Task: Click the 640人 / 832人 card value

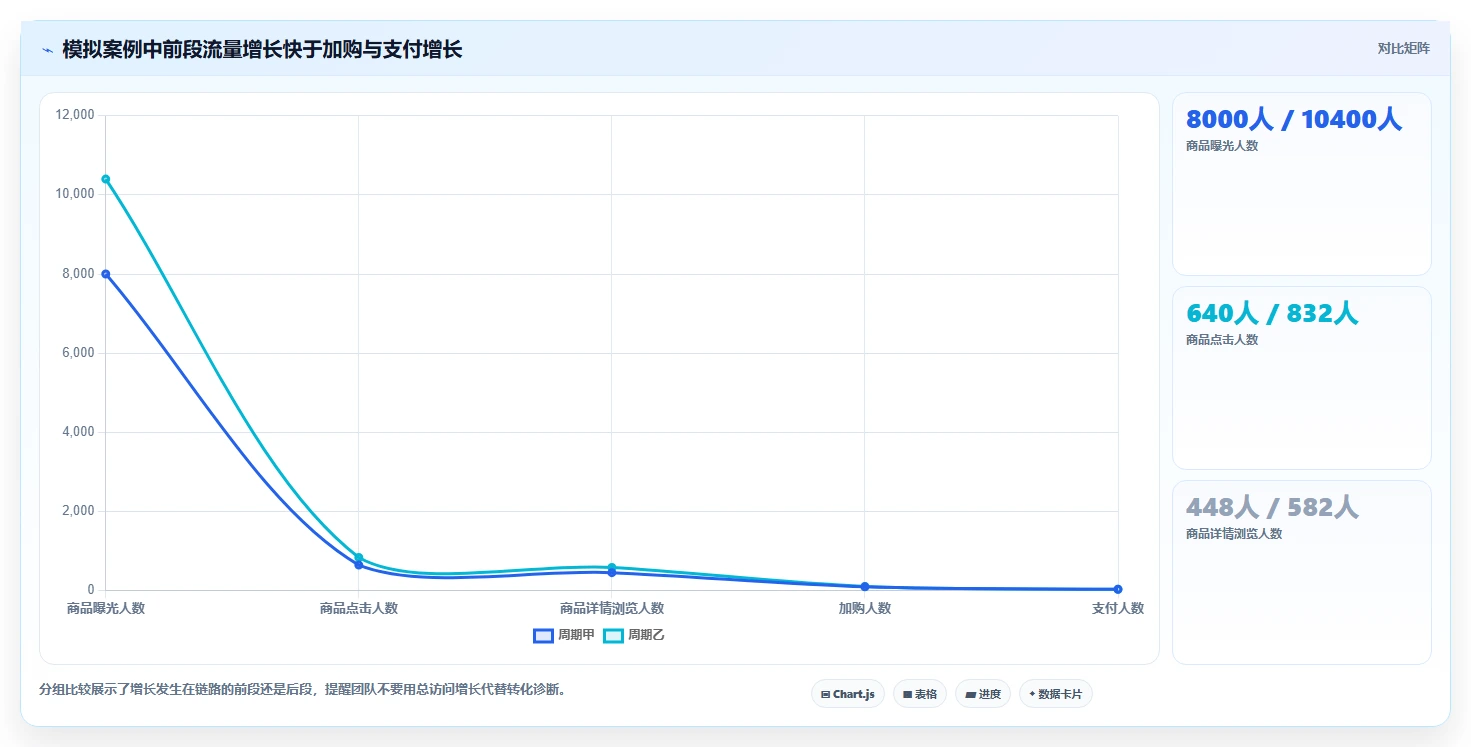Action: (1272, 313)
